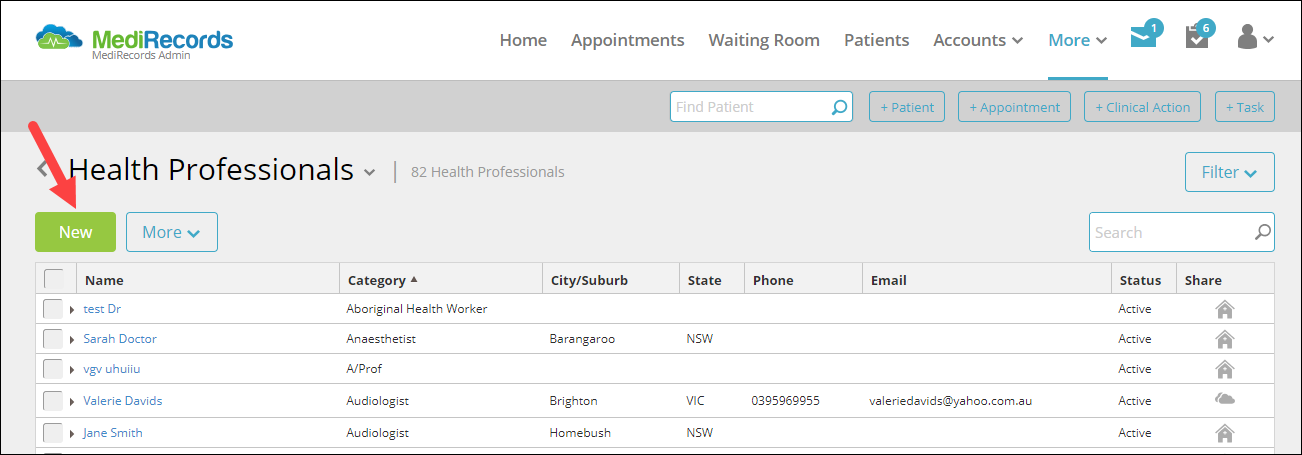Check the box for Sarah Doctor row
Screen dimensions: 1302x455
53,339
